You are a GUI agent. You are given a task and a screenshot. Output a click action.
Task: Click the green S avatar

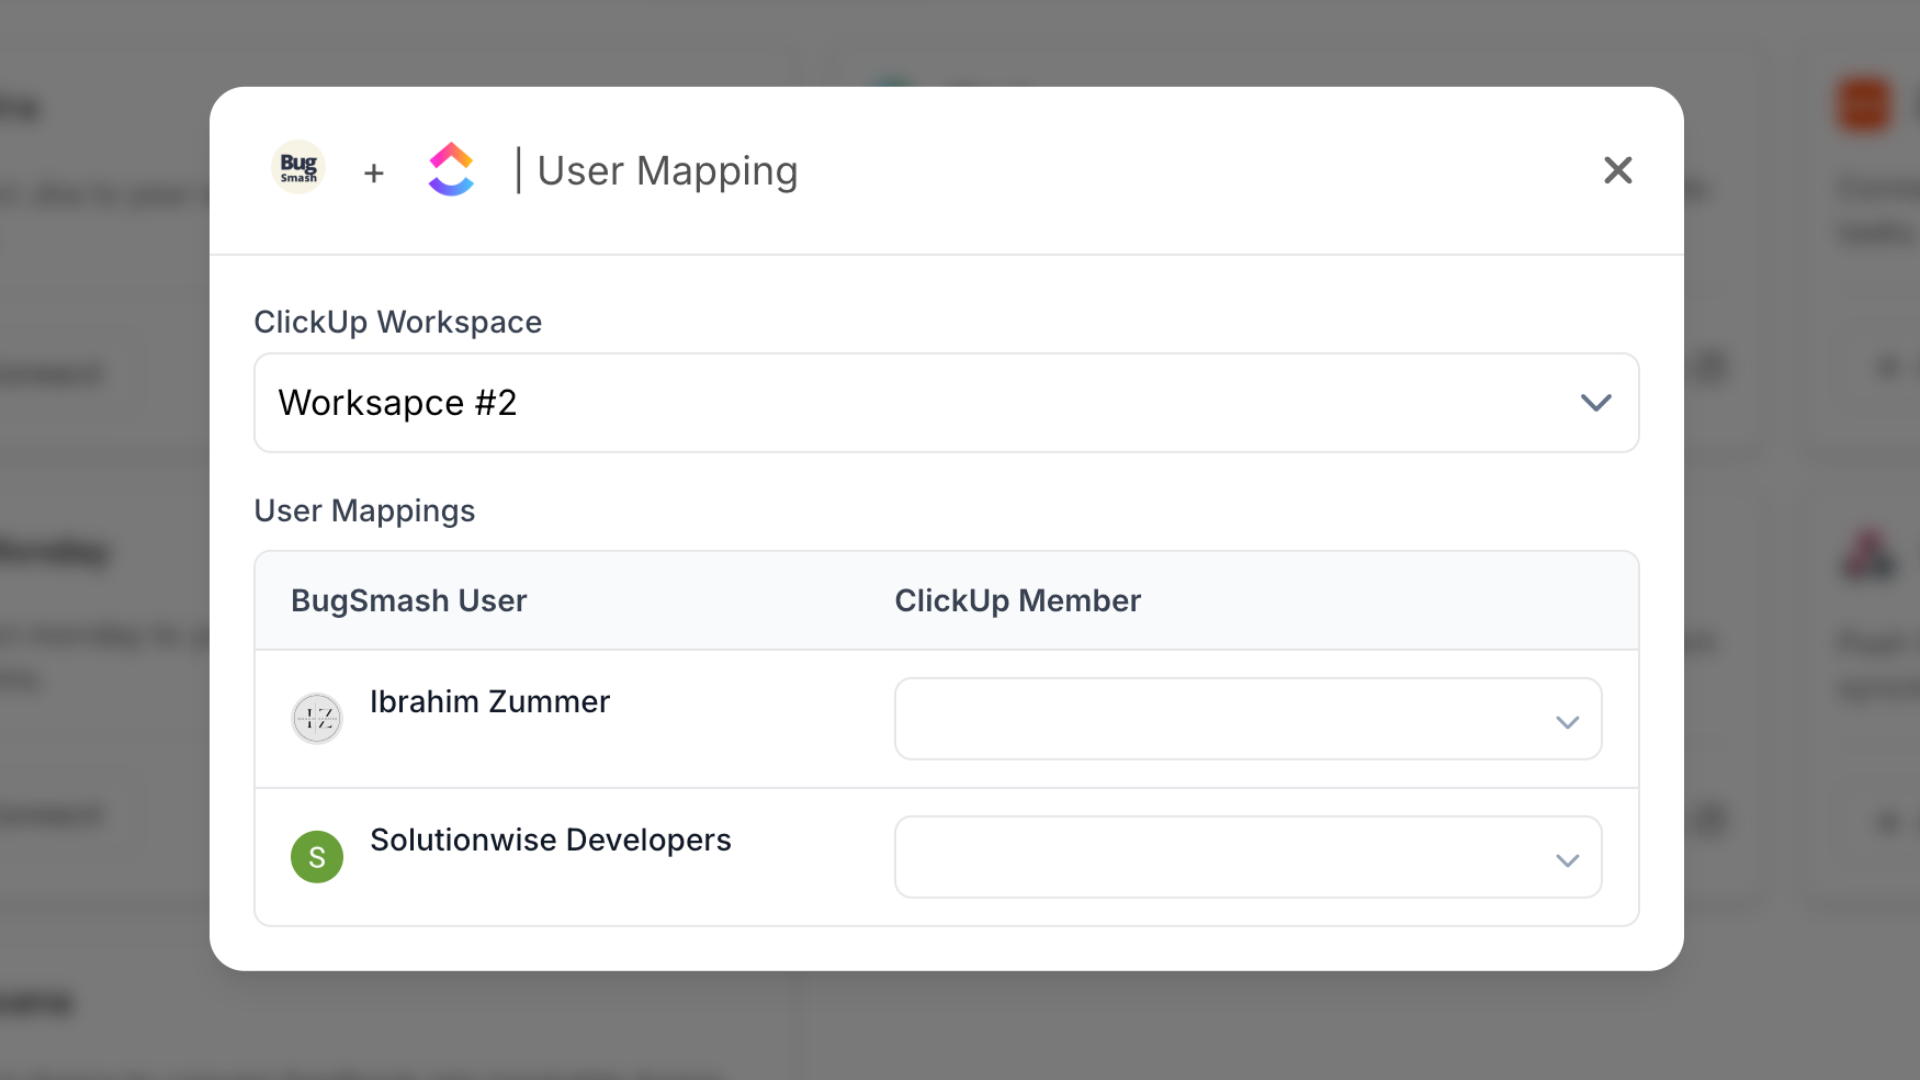tap(317, 857)
